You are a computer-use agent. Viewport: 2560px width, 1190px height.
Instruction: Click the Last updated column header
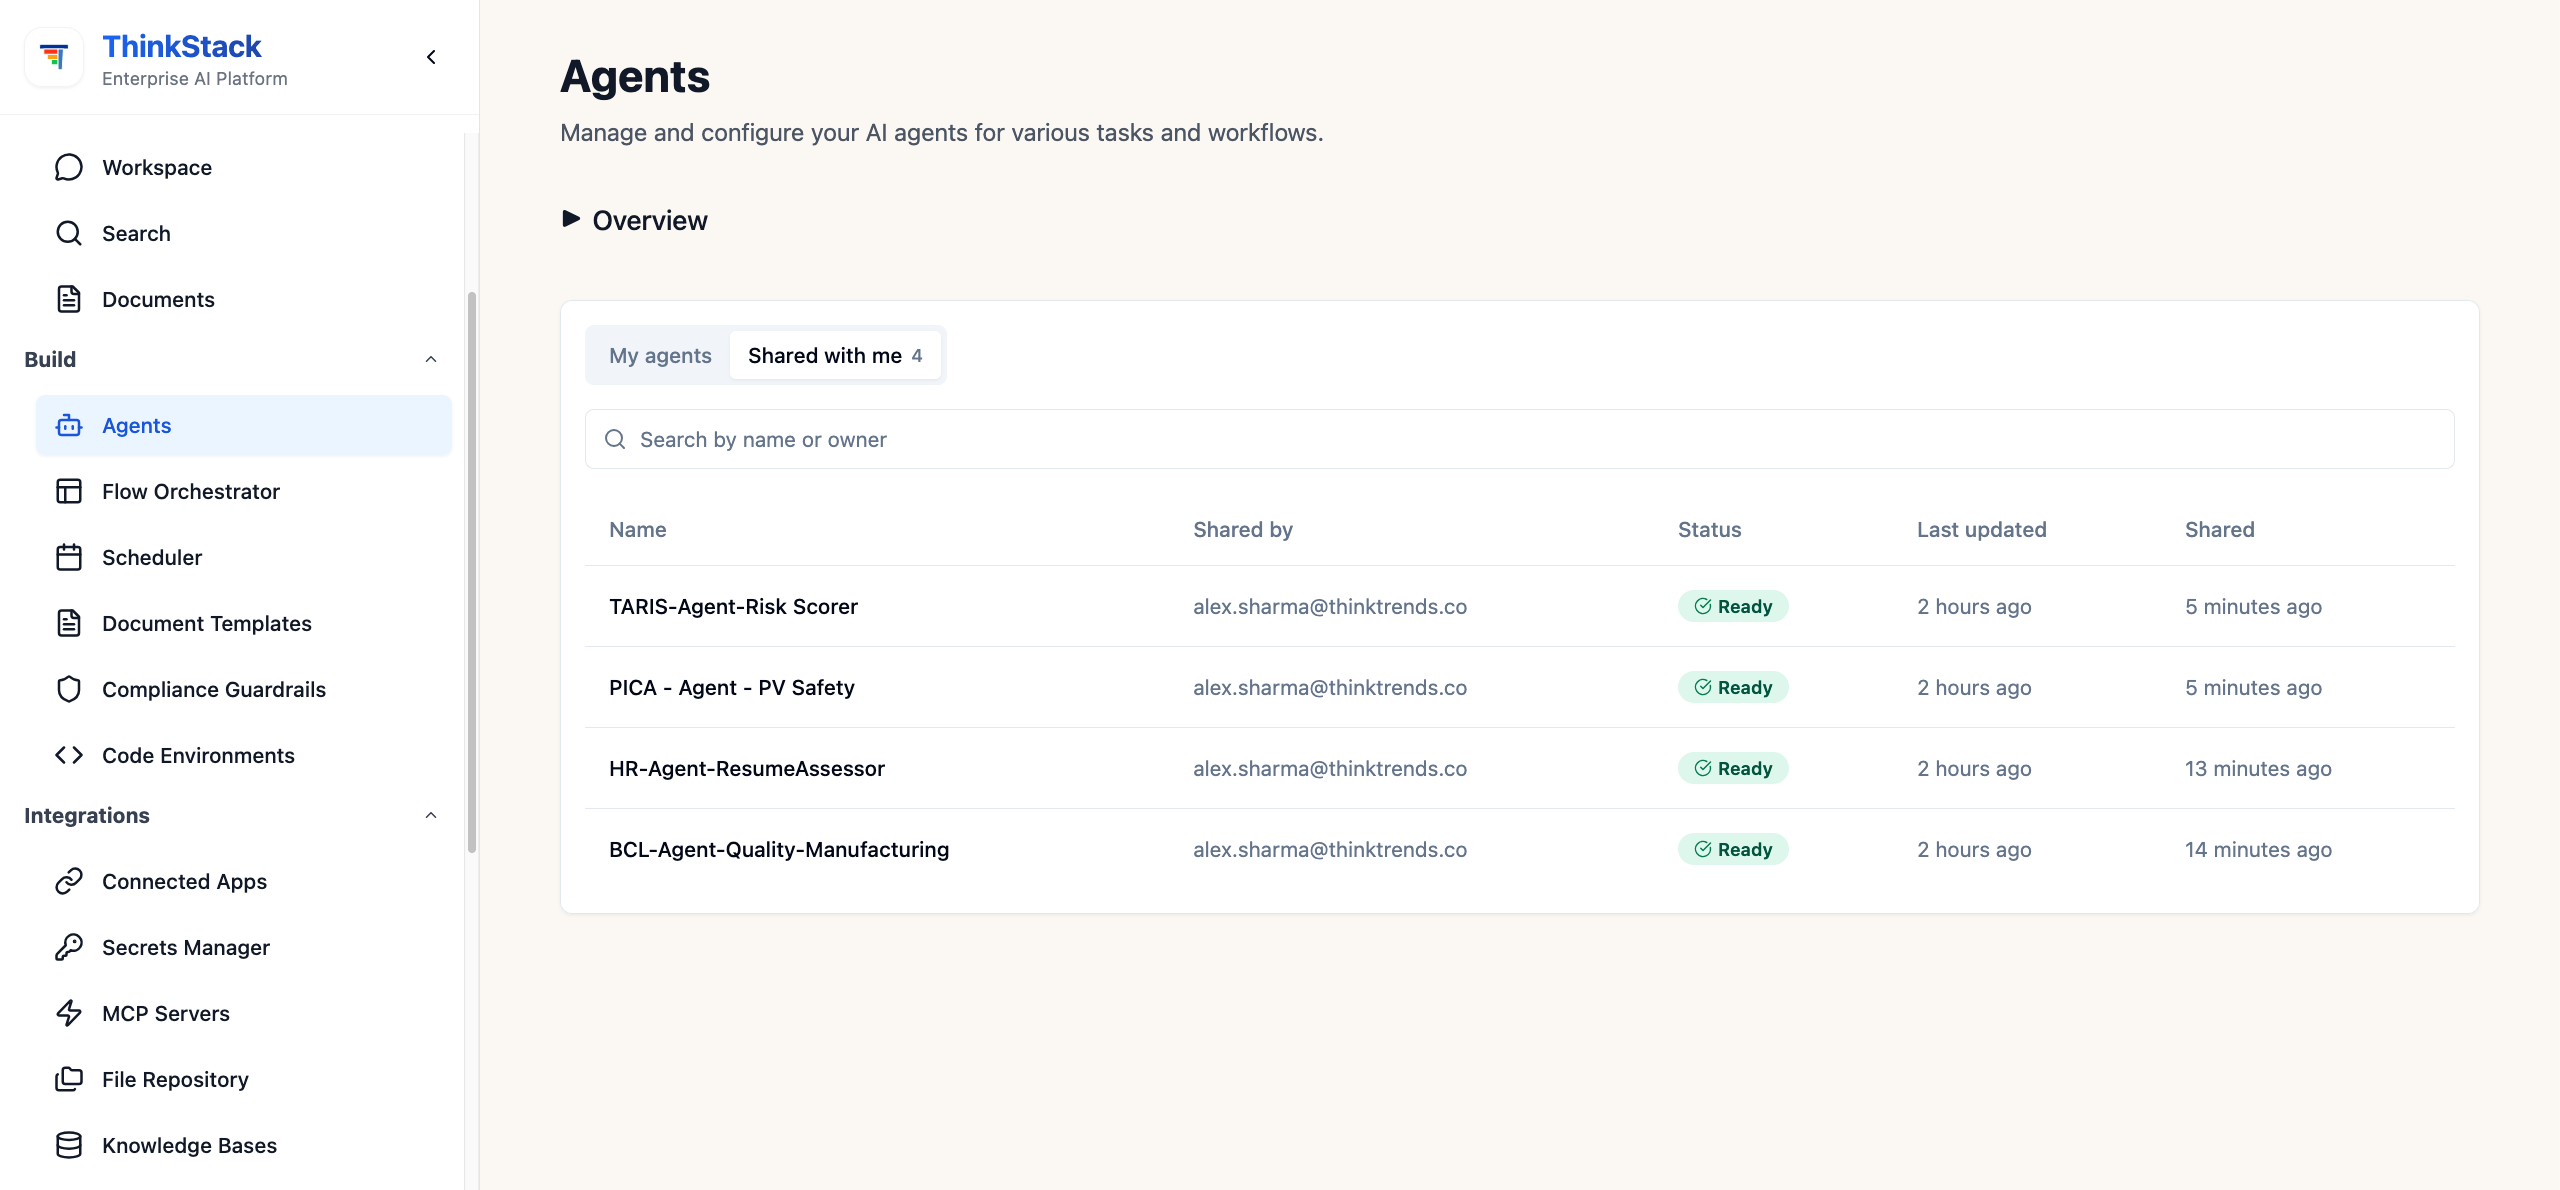[1981, 529]
